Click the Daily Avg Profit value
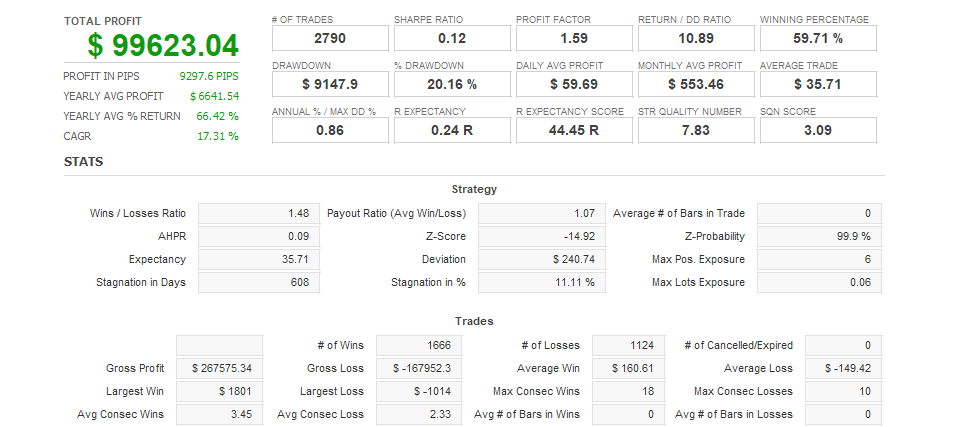The image size is (956, 427). point(574,84)
